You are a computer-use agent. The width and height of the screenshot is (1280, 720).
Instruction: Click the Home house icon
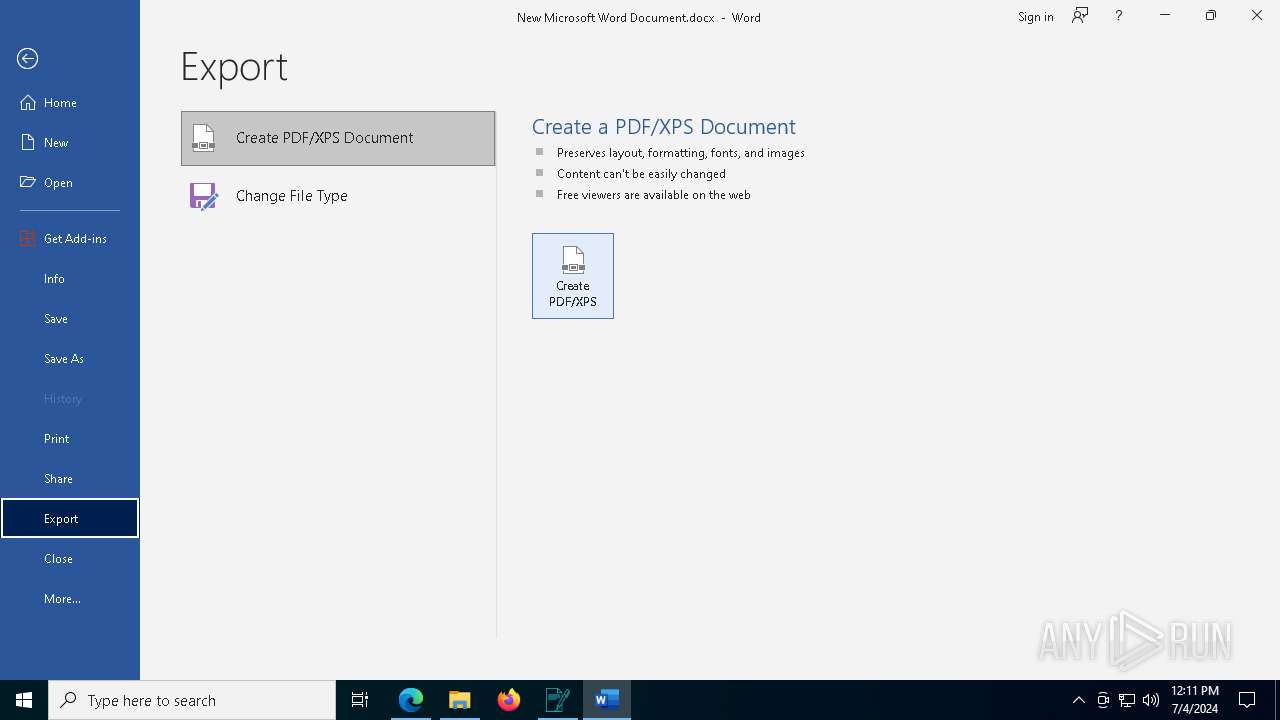pyautogui.click(x=28, y=102)
